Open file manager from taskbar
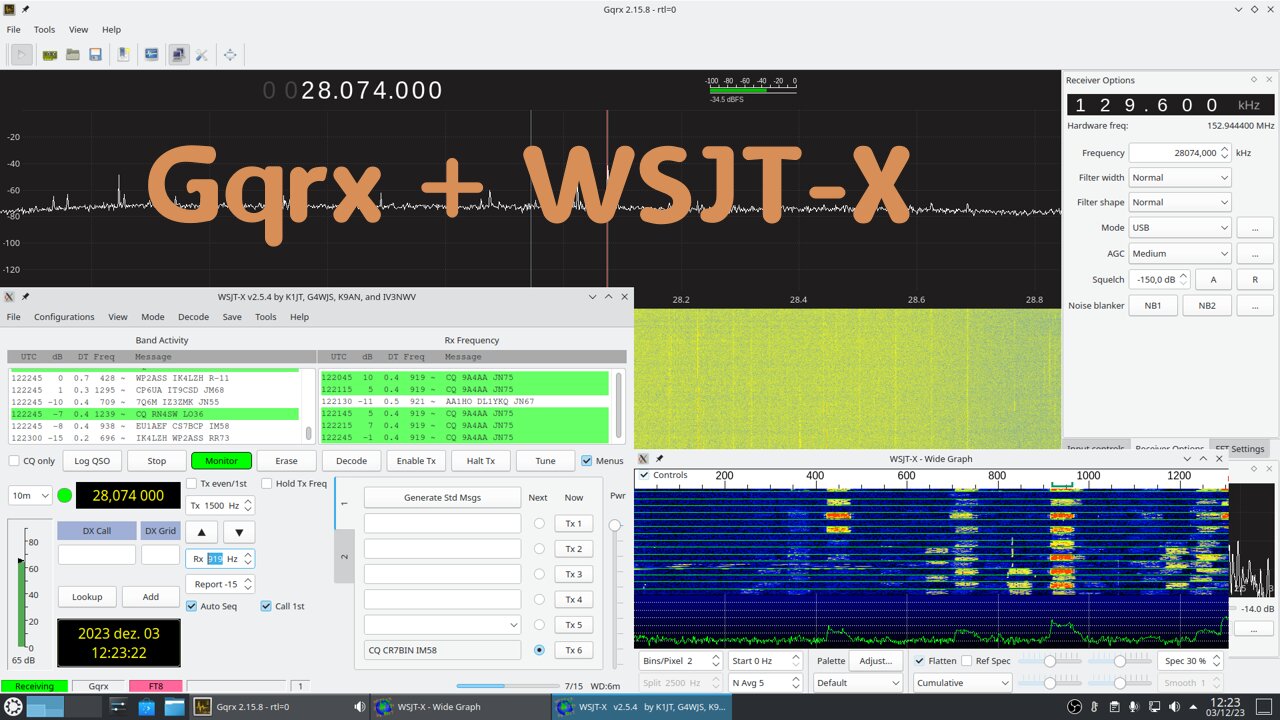This screenshot has width=1280, height=720. [174, 707]
